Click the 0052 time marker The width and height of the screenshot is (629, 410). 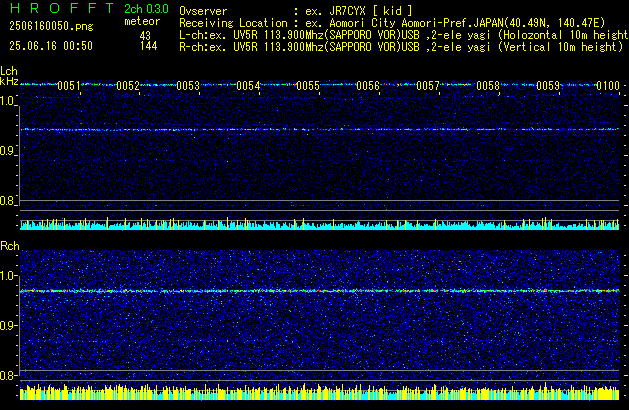(128, 86)
